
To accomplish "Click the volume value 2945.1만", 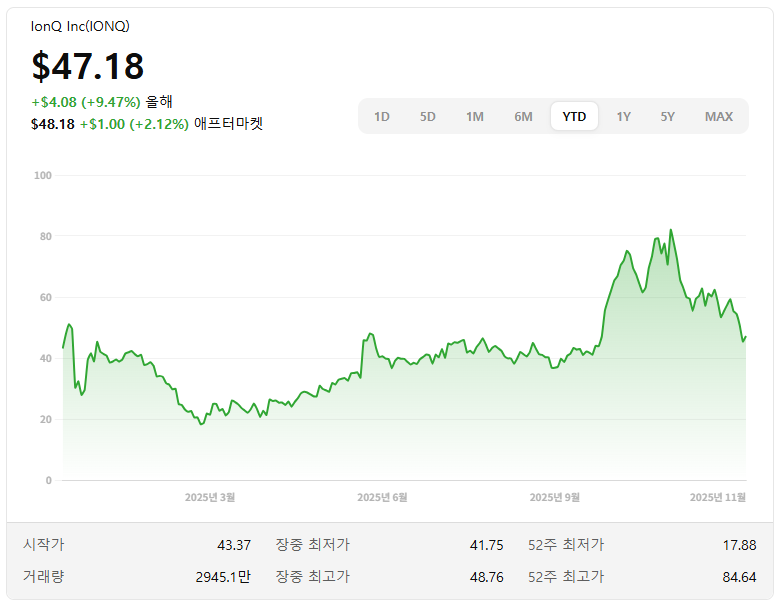I will [x=223, y=577].
